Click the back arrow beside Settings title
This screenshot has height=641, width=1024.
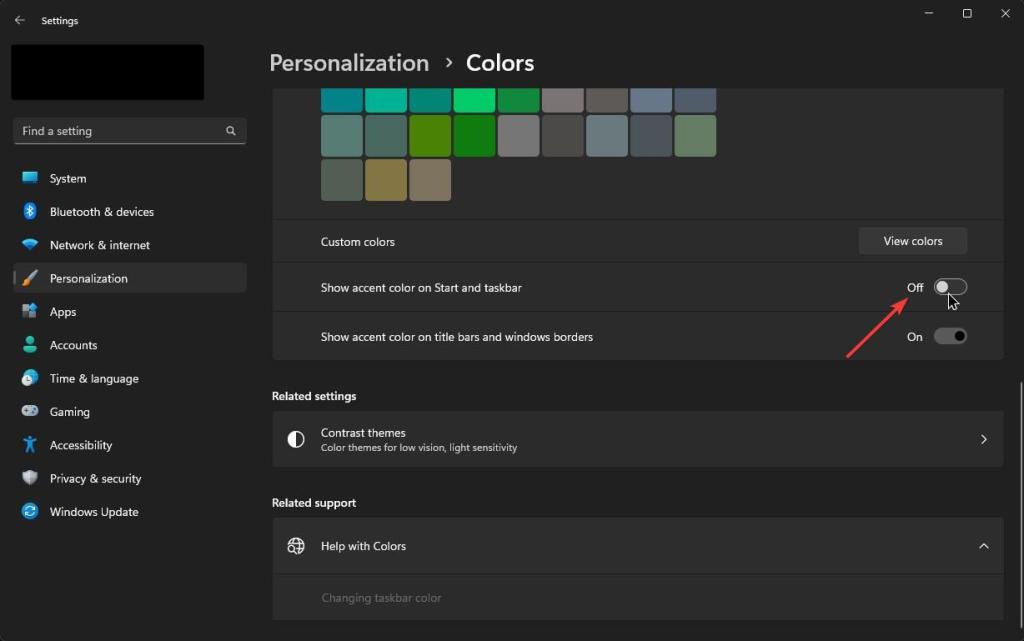tap(20, 20)
